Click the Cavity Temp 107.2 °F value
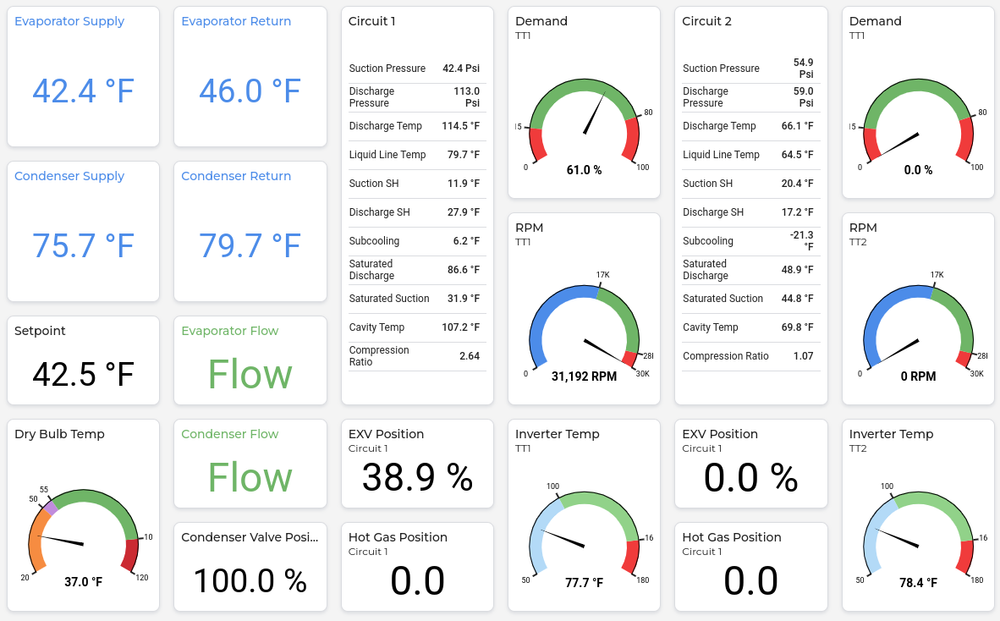Viewport: 1000px width, 621px height. click(461, 327)
